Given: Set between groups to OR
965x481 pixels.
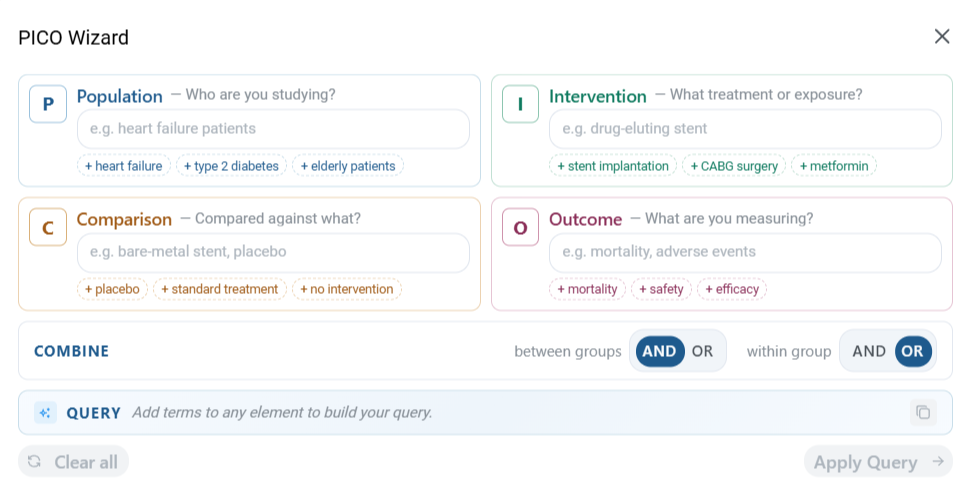Looking at the screenshot, I should tap(702, 351).
